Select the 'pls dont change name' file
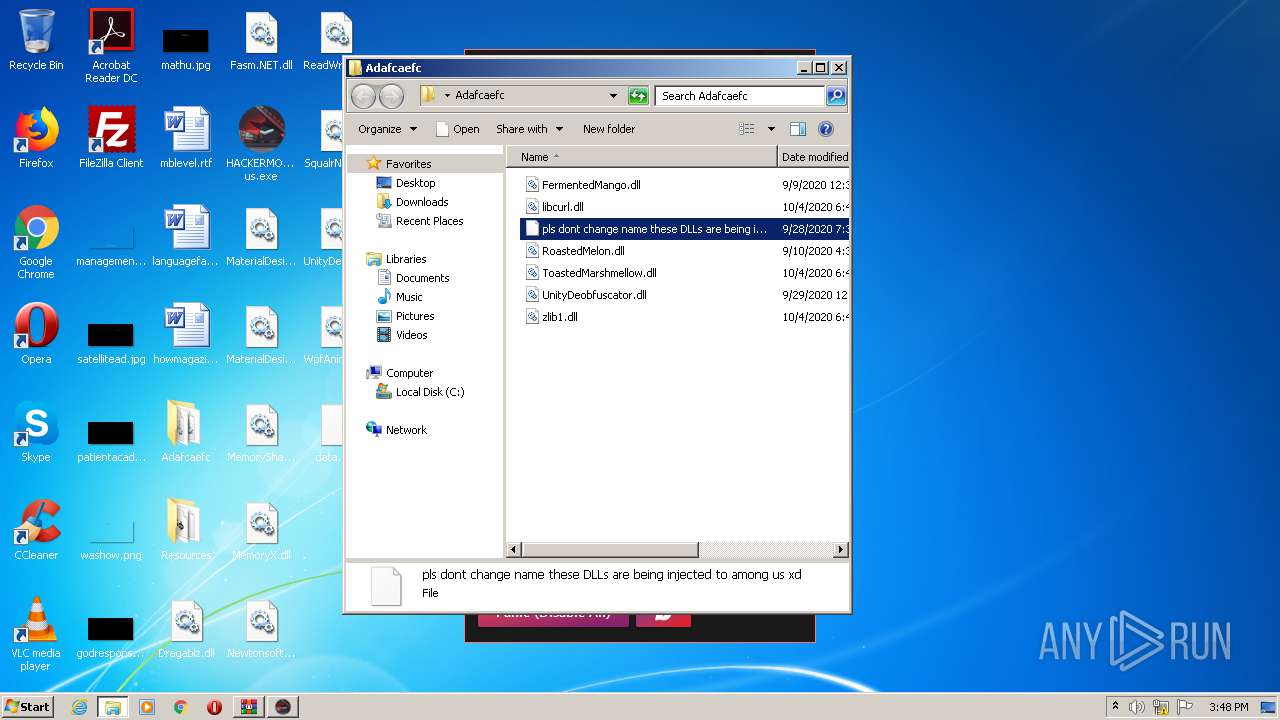The height and width of the screenshot is (720, 1280). tap(686, 229)
